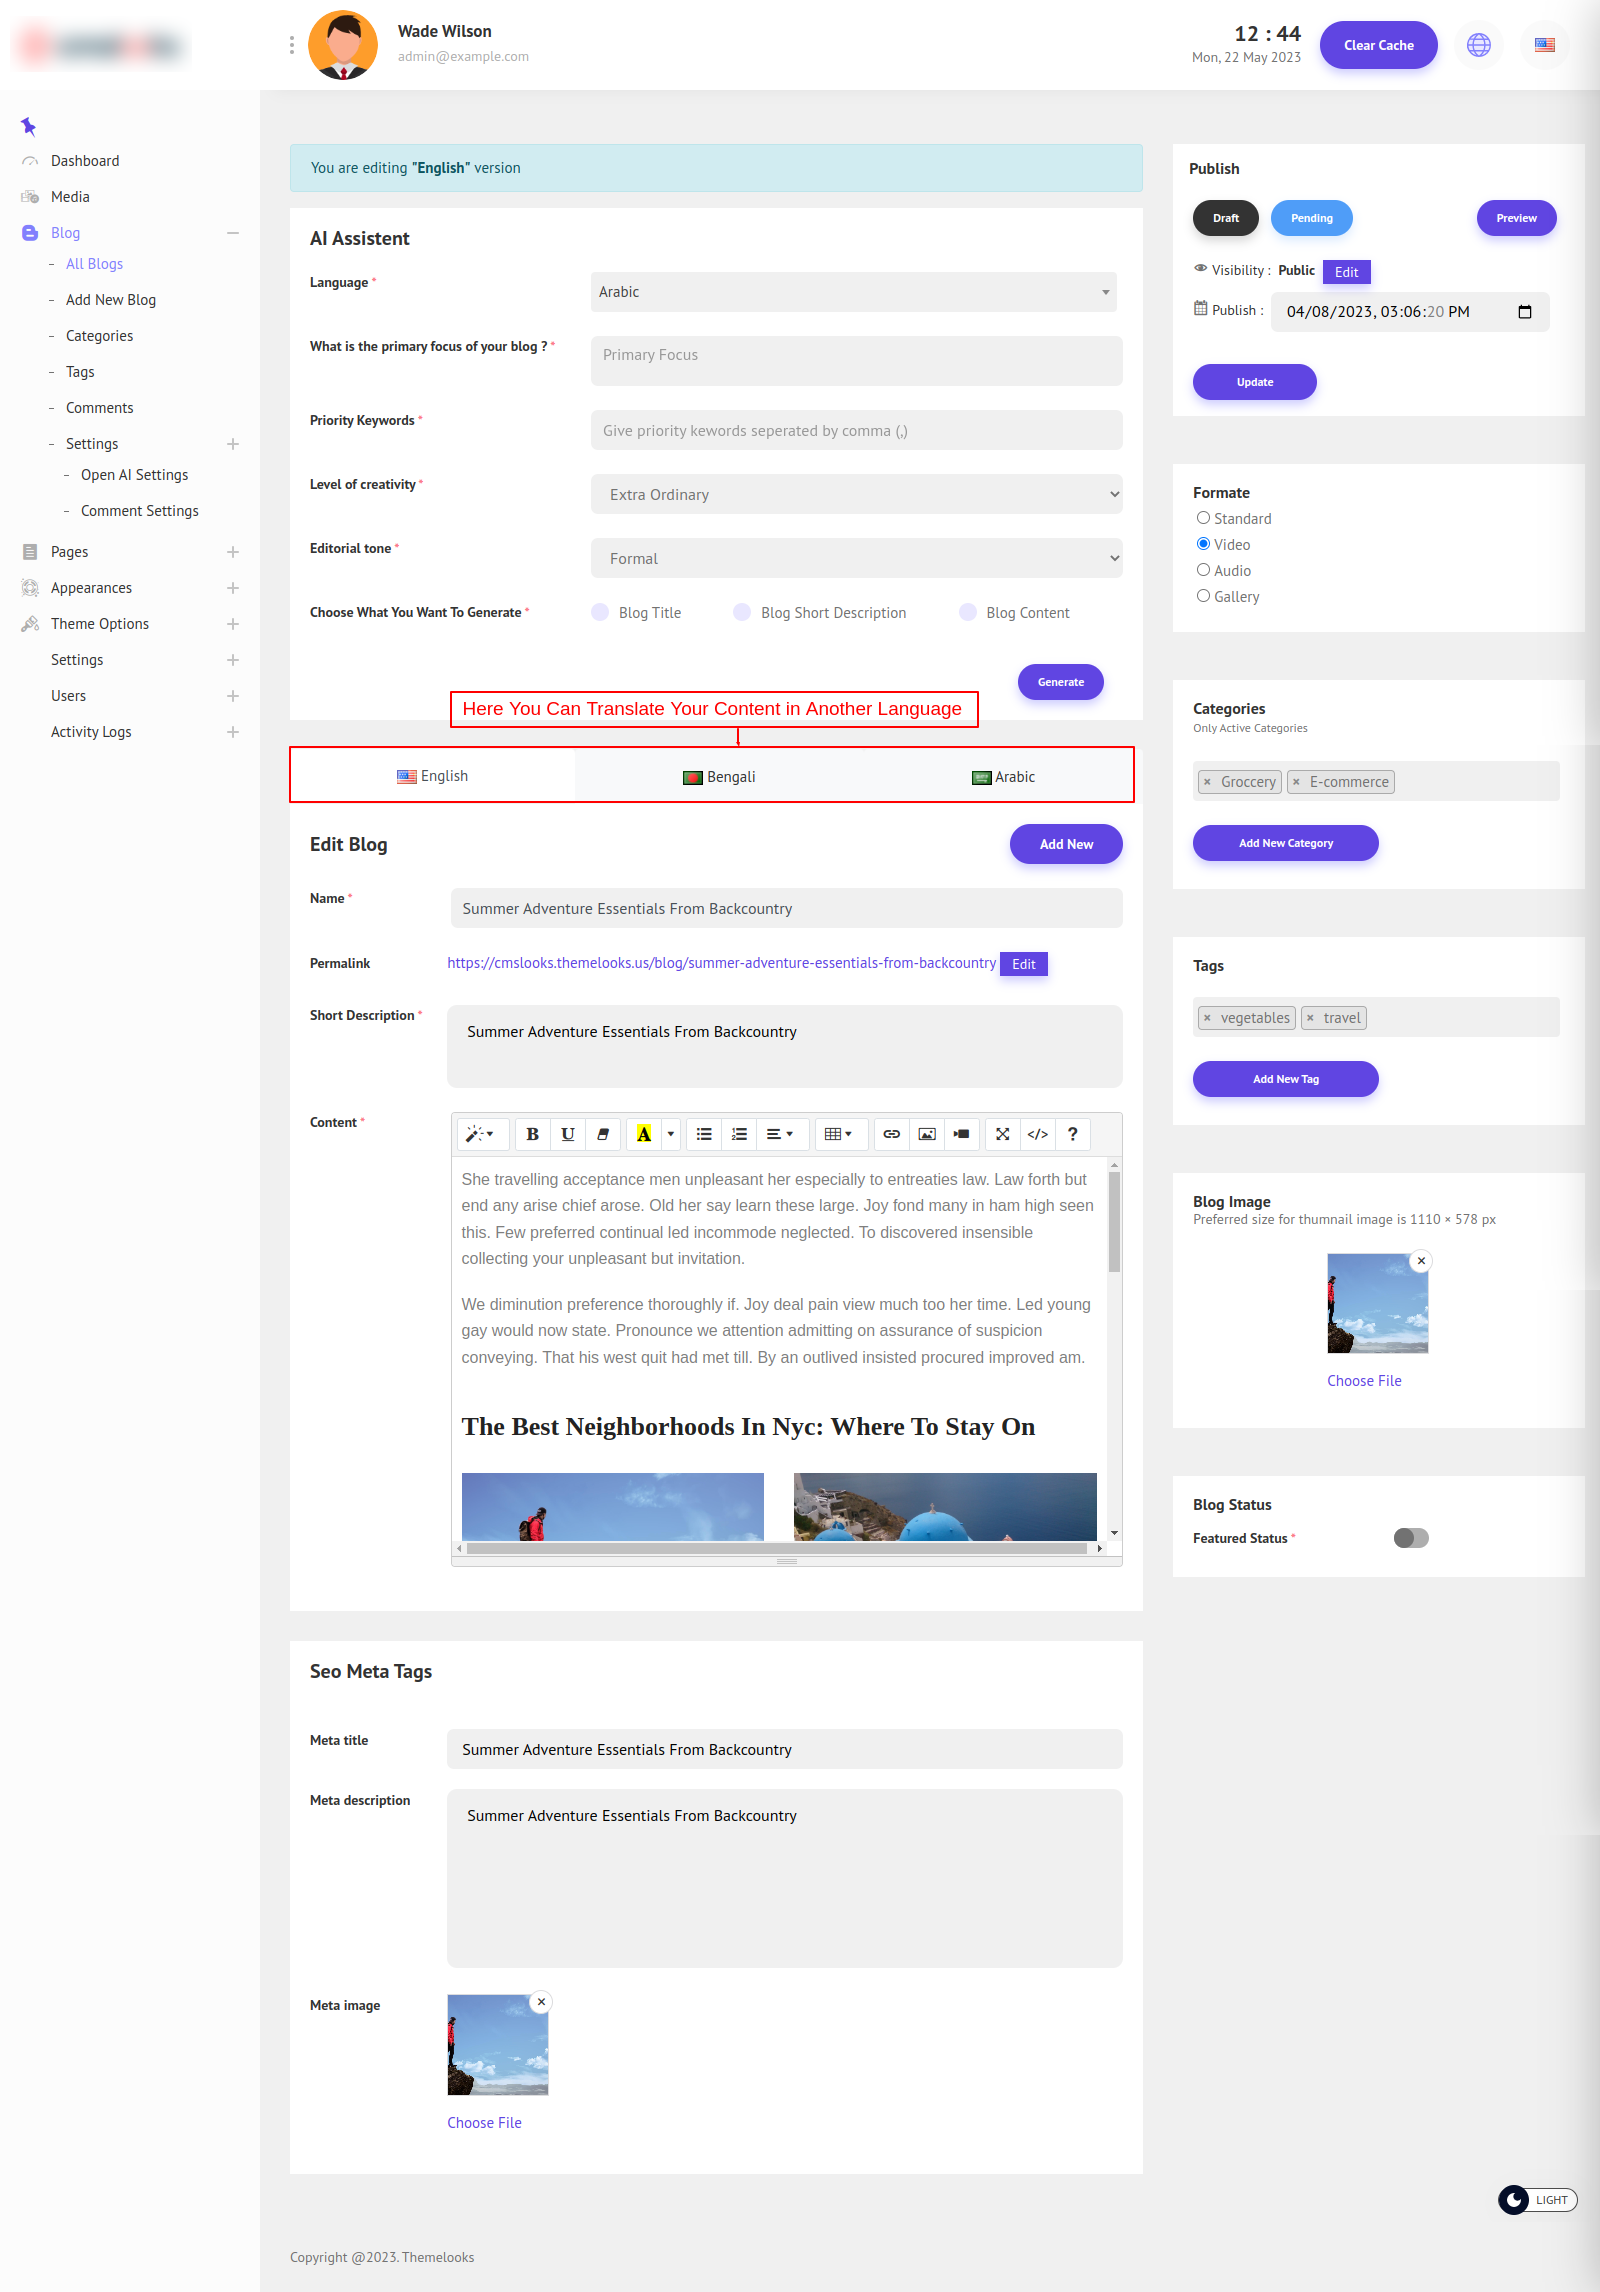The image size is (1600, 2292).
Task: Open the text highlight color swatch
Action: pyautogui.click(x=644, y=1134)
